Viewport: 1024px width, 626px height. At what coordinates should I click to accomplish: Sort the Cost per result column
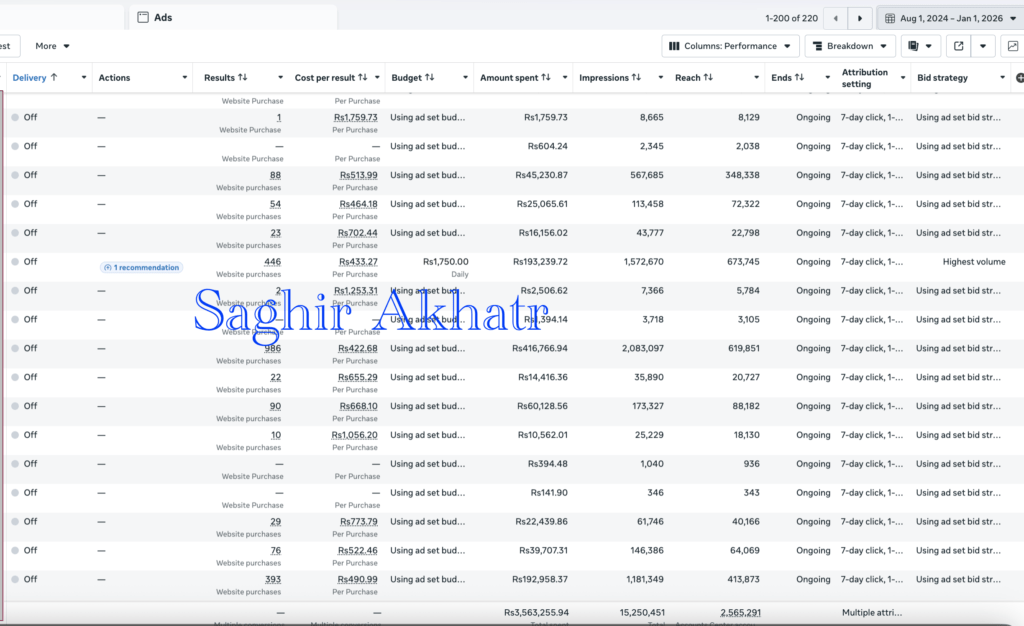(x=362, y=77)
